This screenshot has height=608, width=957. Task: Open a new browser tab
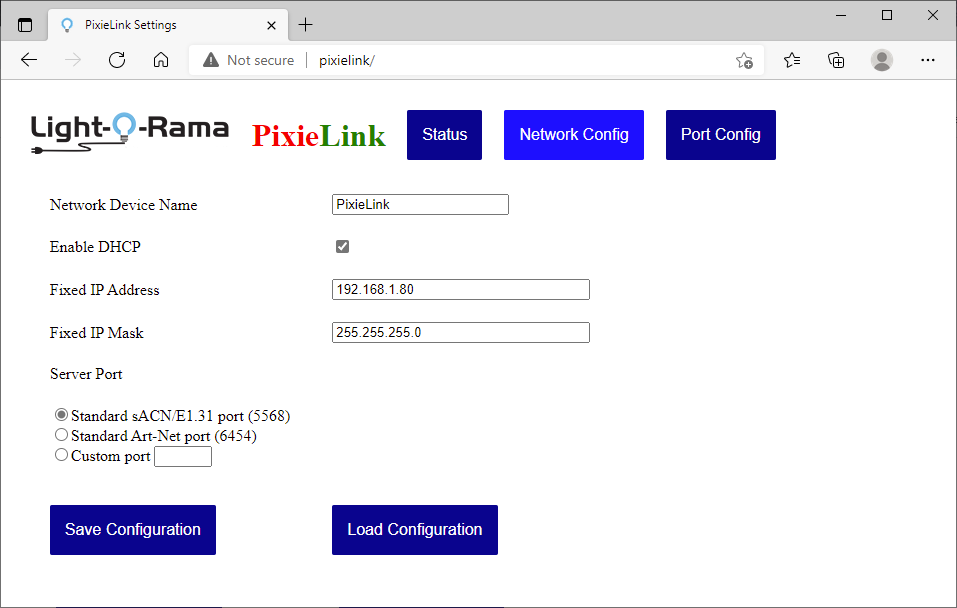(x=305, y=24)
